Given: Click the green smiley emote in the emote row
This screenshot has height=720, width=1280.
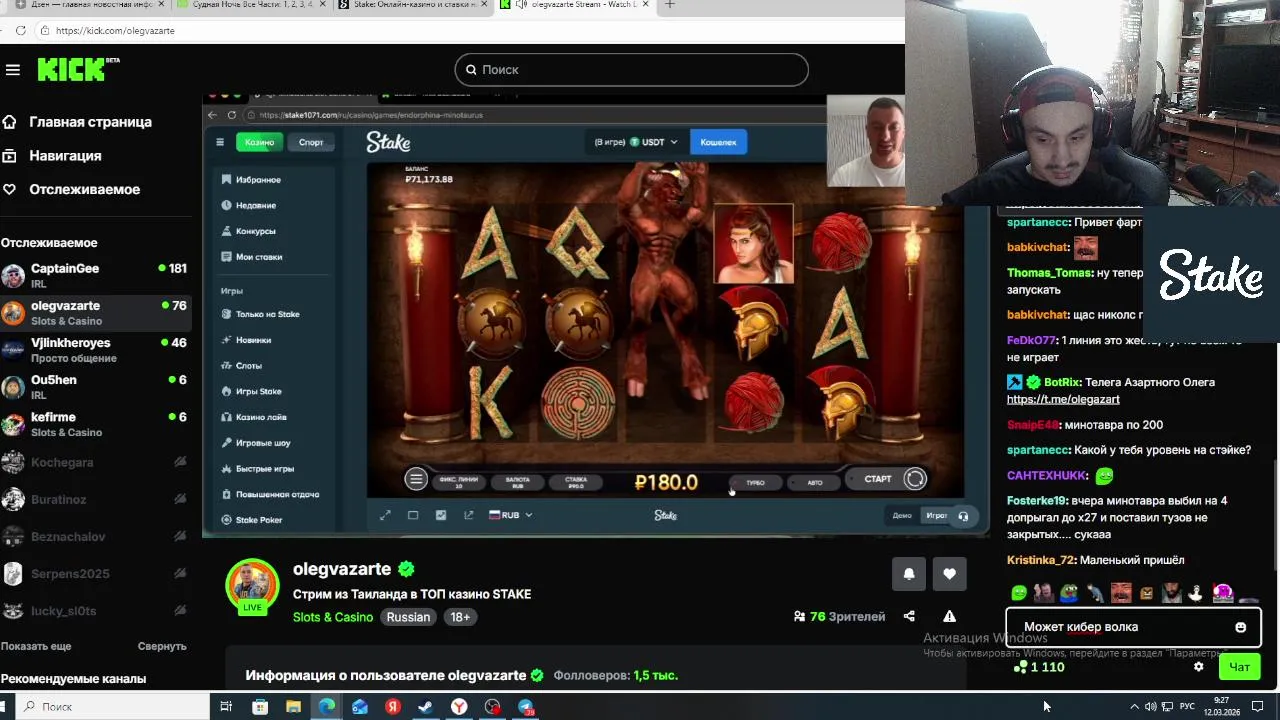Looking at the screenshot, I should point(1019,593).
